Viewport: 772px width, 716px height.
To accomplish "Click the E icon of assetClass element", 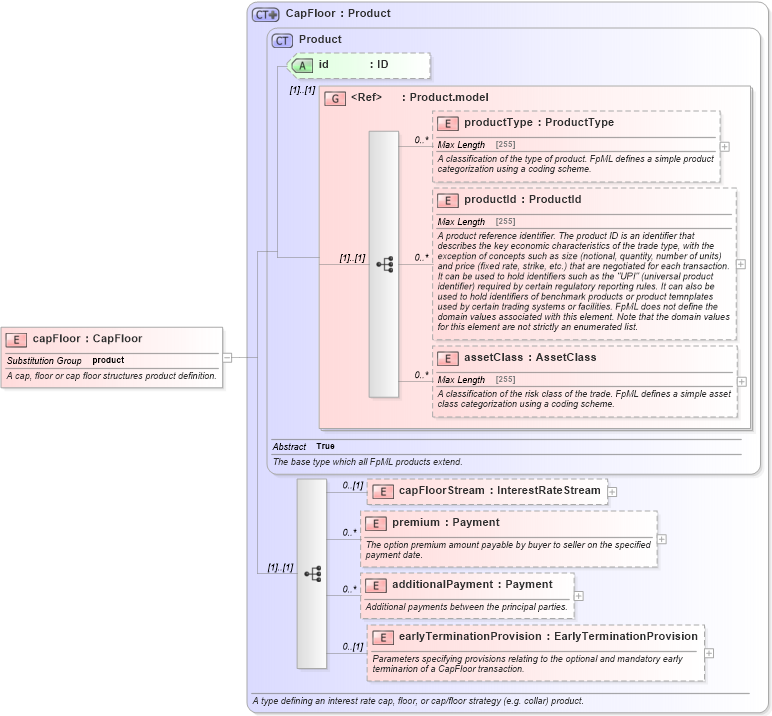I will point(448,358).
